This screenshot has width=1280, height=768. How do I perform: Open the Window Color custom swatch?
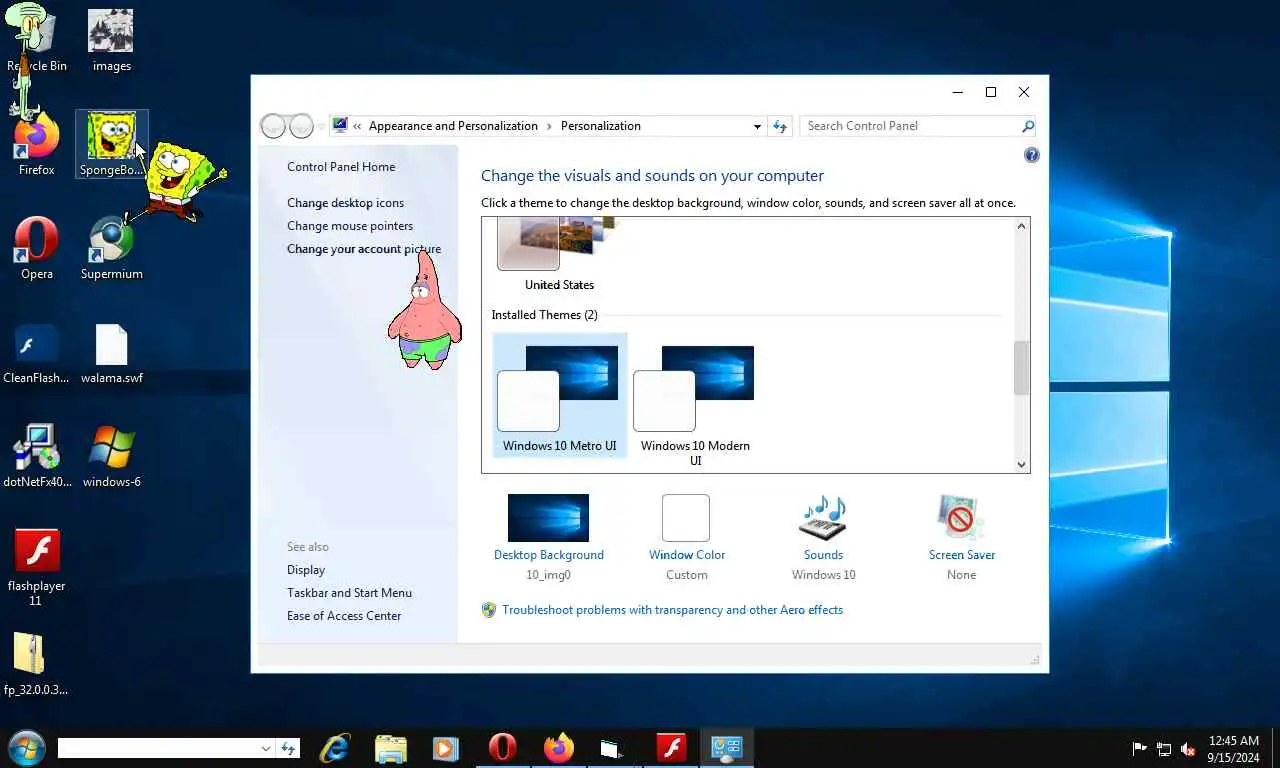[686, 518]
